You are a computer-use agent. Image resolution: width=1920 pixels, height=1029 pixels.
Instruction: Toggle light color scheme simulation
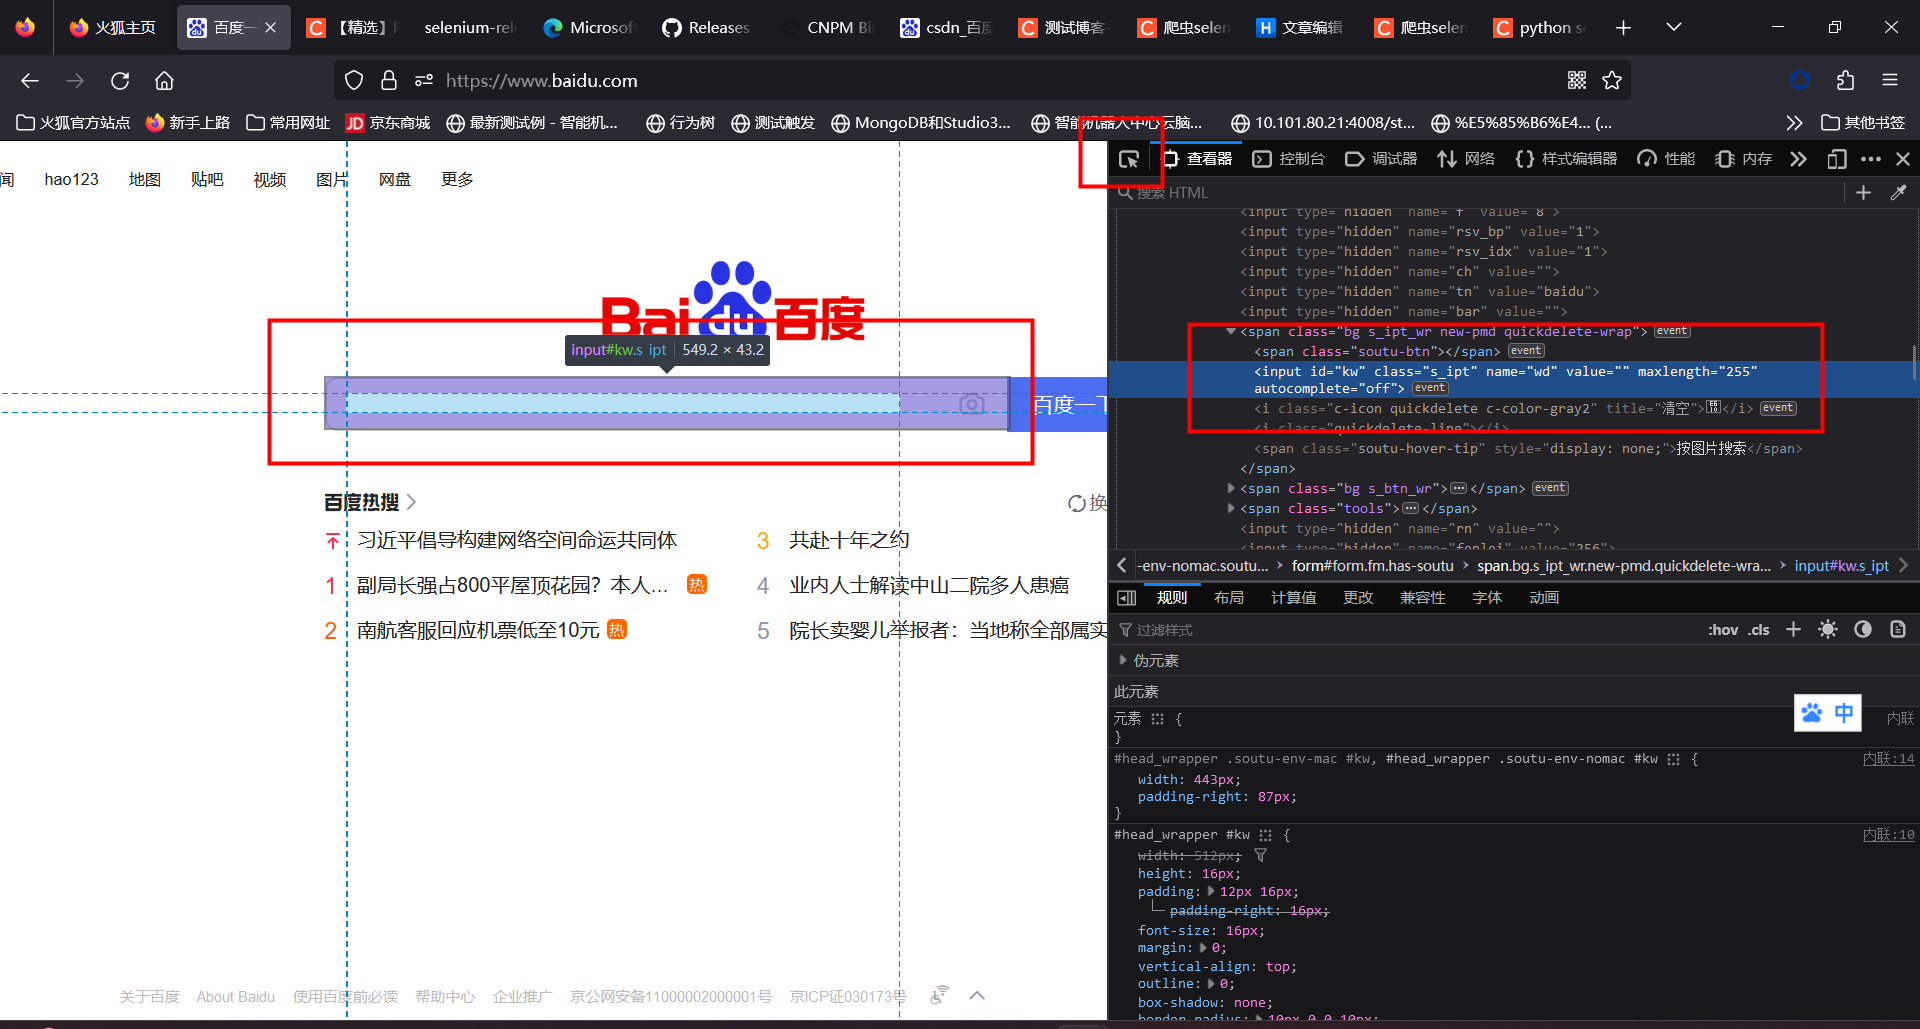1828,629
